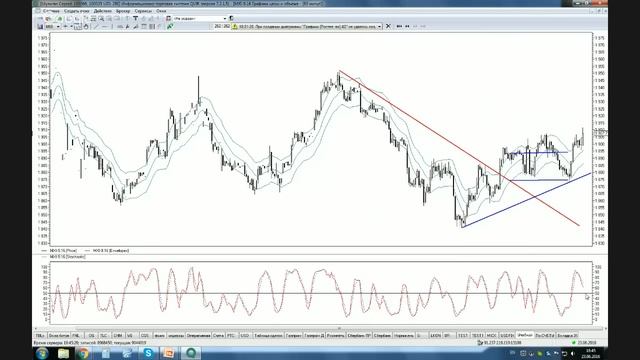Open the Окна menu
This screenshot has height=360, width=640.
click(161, 11)
